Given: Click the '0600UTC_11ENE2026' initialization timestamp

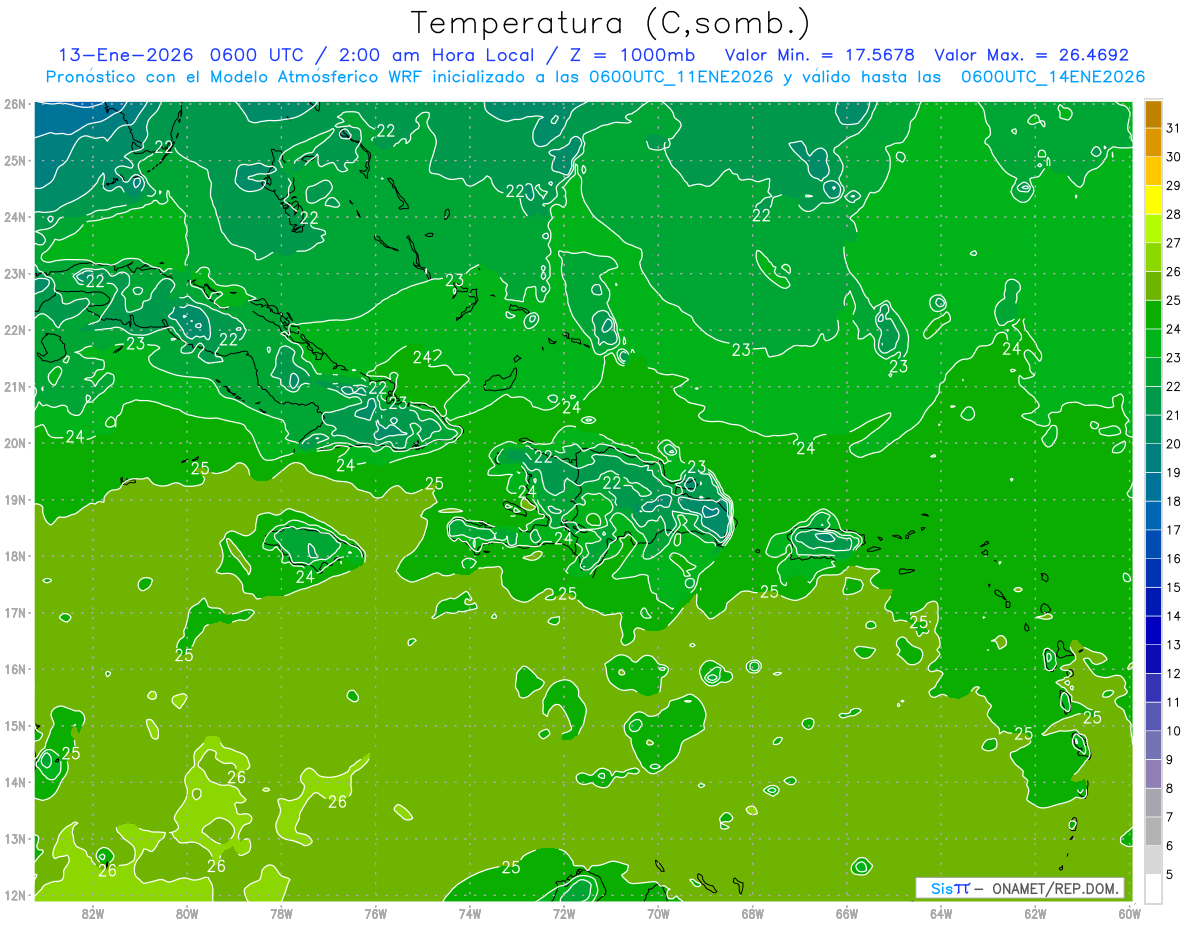Looking at the screenshot, I should pos(682,77).
